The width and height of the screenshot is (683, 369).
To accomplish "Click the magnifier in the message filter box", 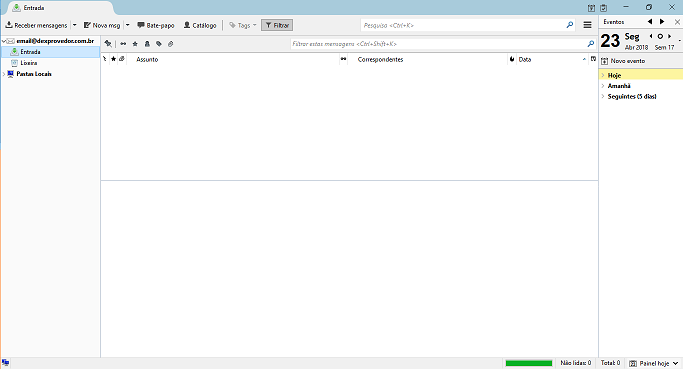I will point(591,44).
